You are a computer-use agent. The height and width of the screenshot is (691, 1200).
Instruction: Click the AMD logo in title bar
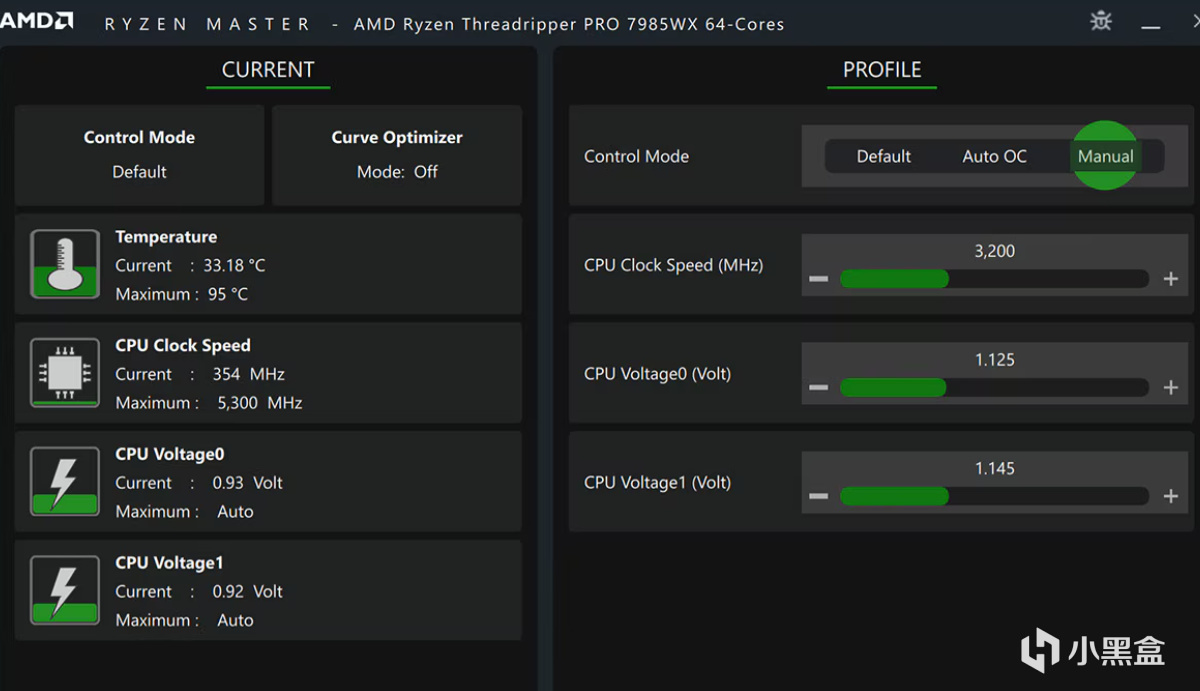coord(37,21)
